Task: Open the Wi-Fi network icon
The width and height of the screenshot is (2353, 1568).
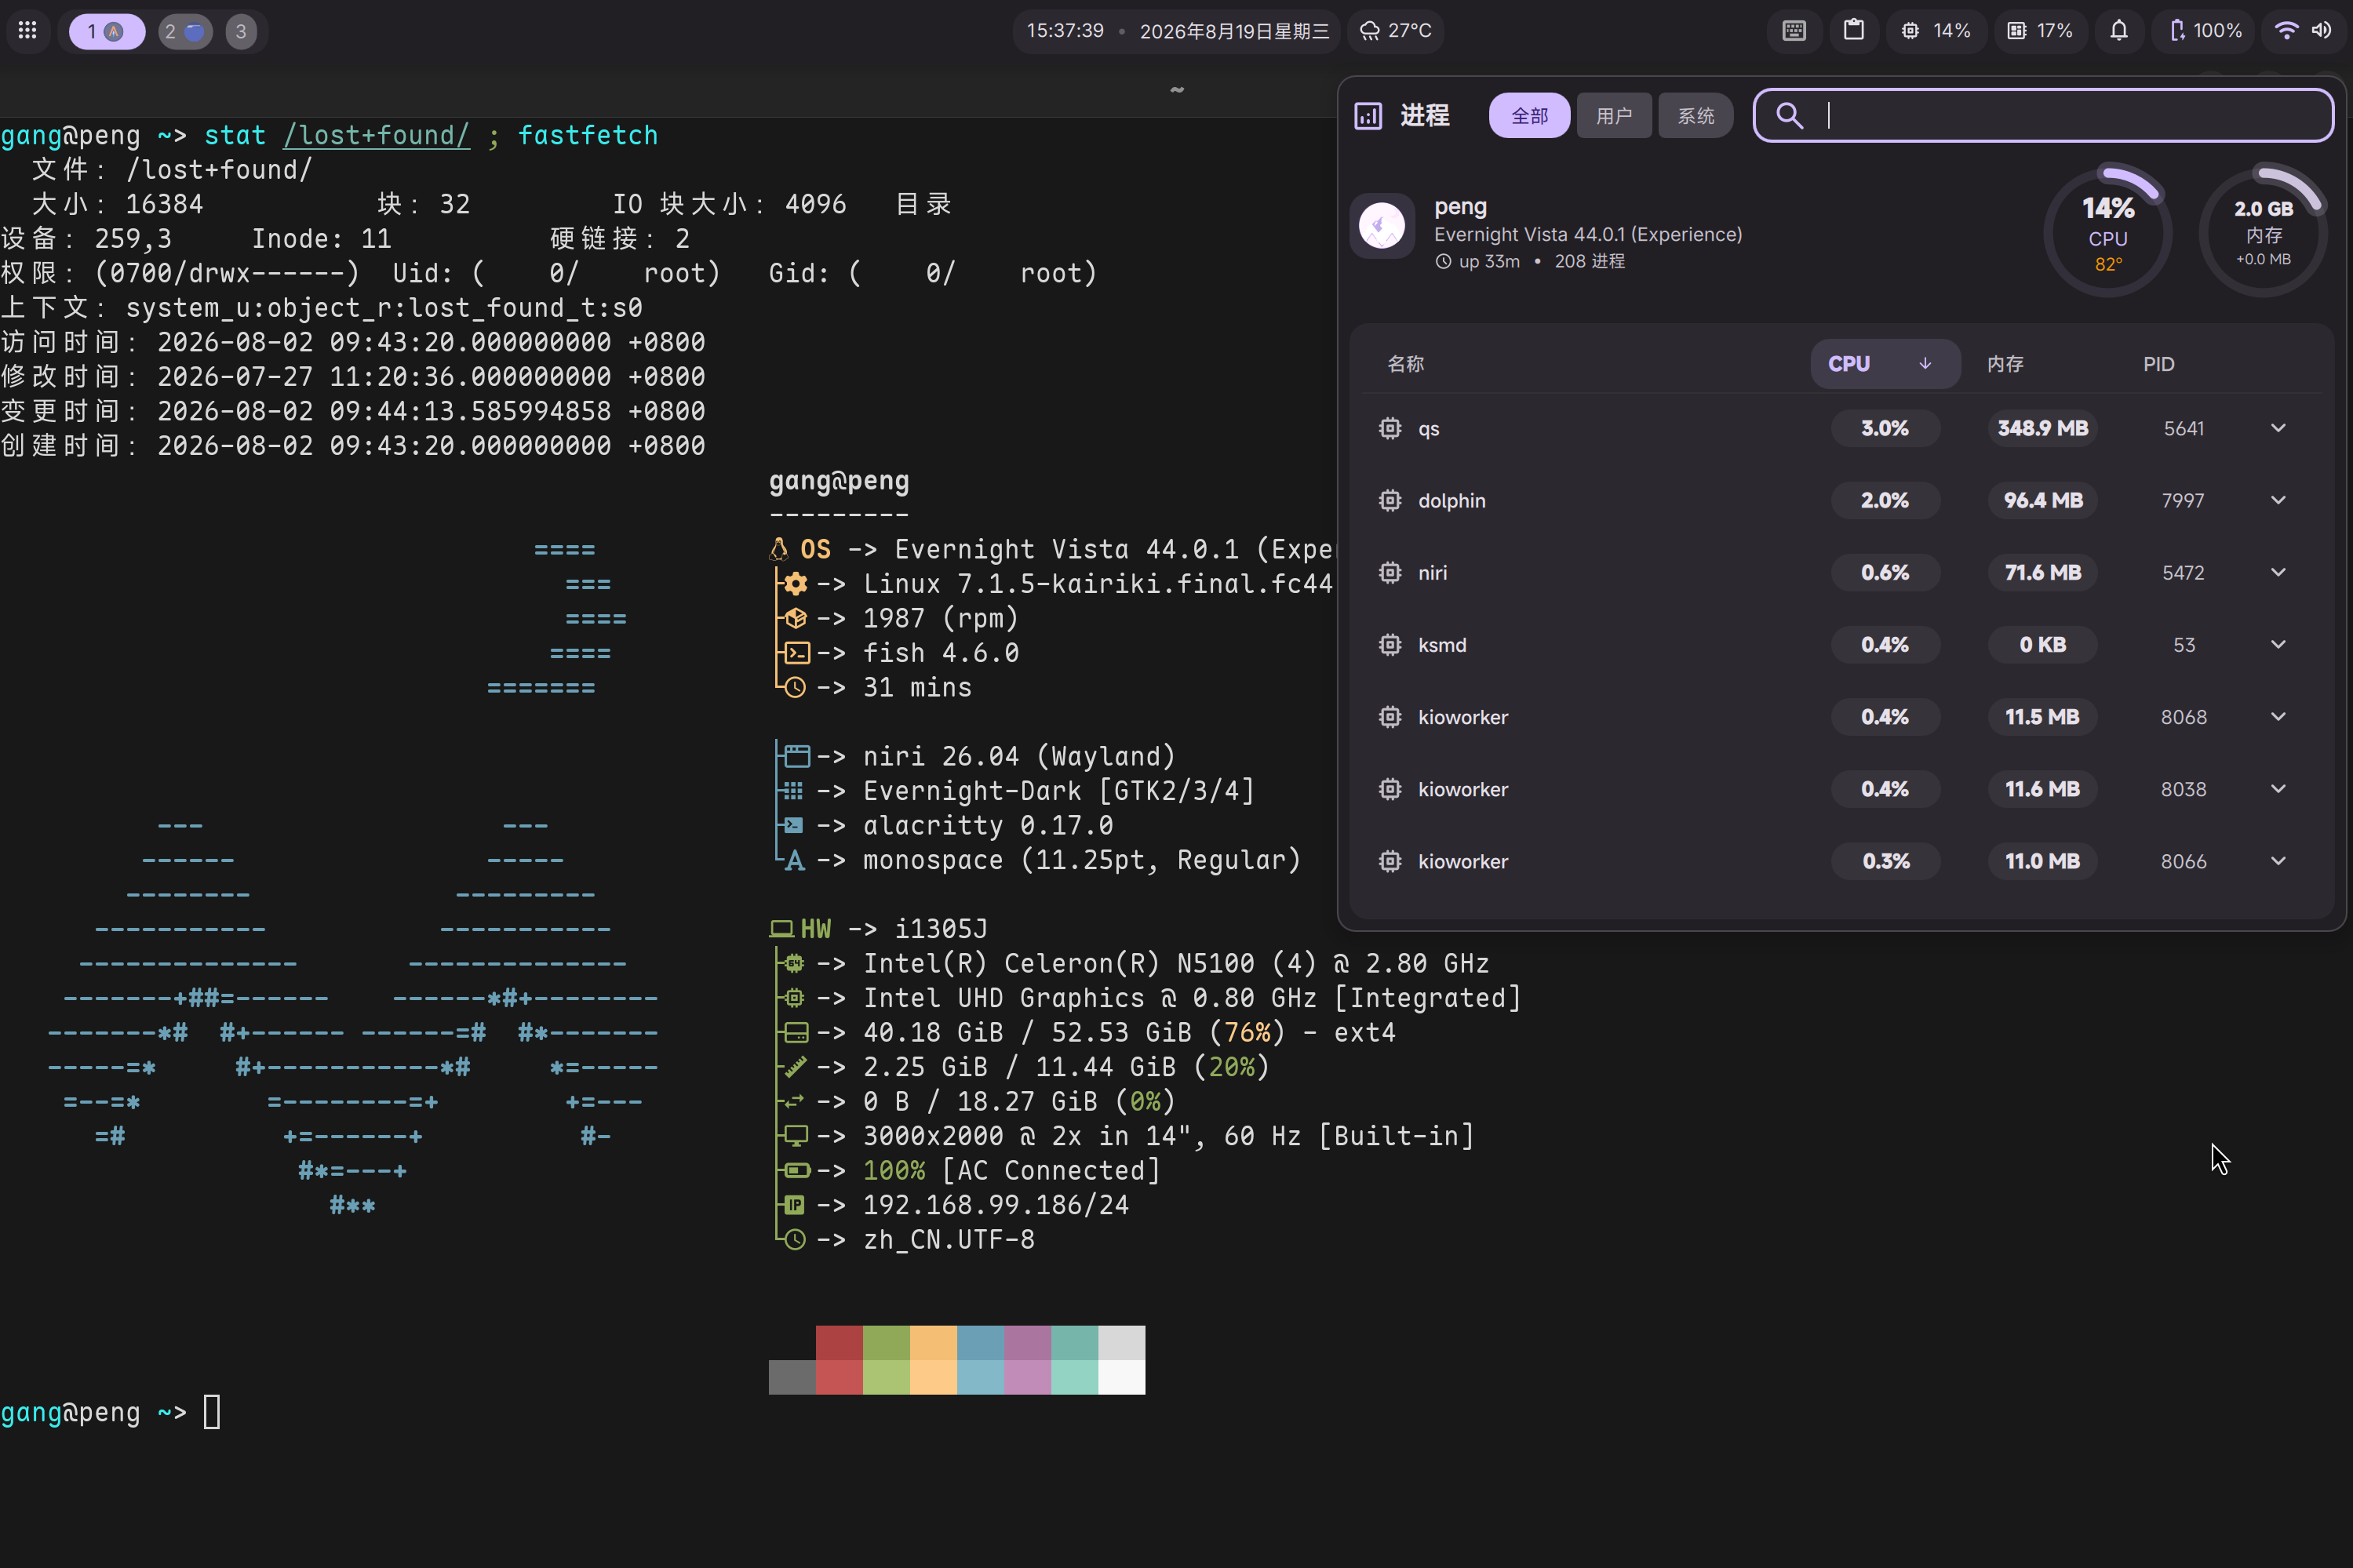Action: 2286,31
